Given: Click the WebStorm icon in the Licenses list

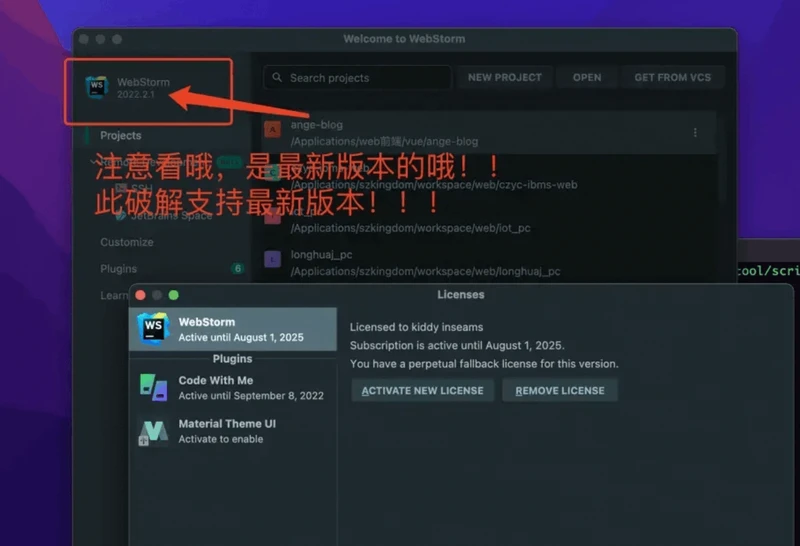Looking at the screenshot, I should coord(154,330).
